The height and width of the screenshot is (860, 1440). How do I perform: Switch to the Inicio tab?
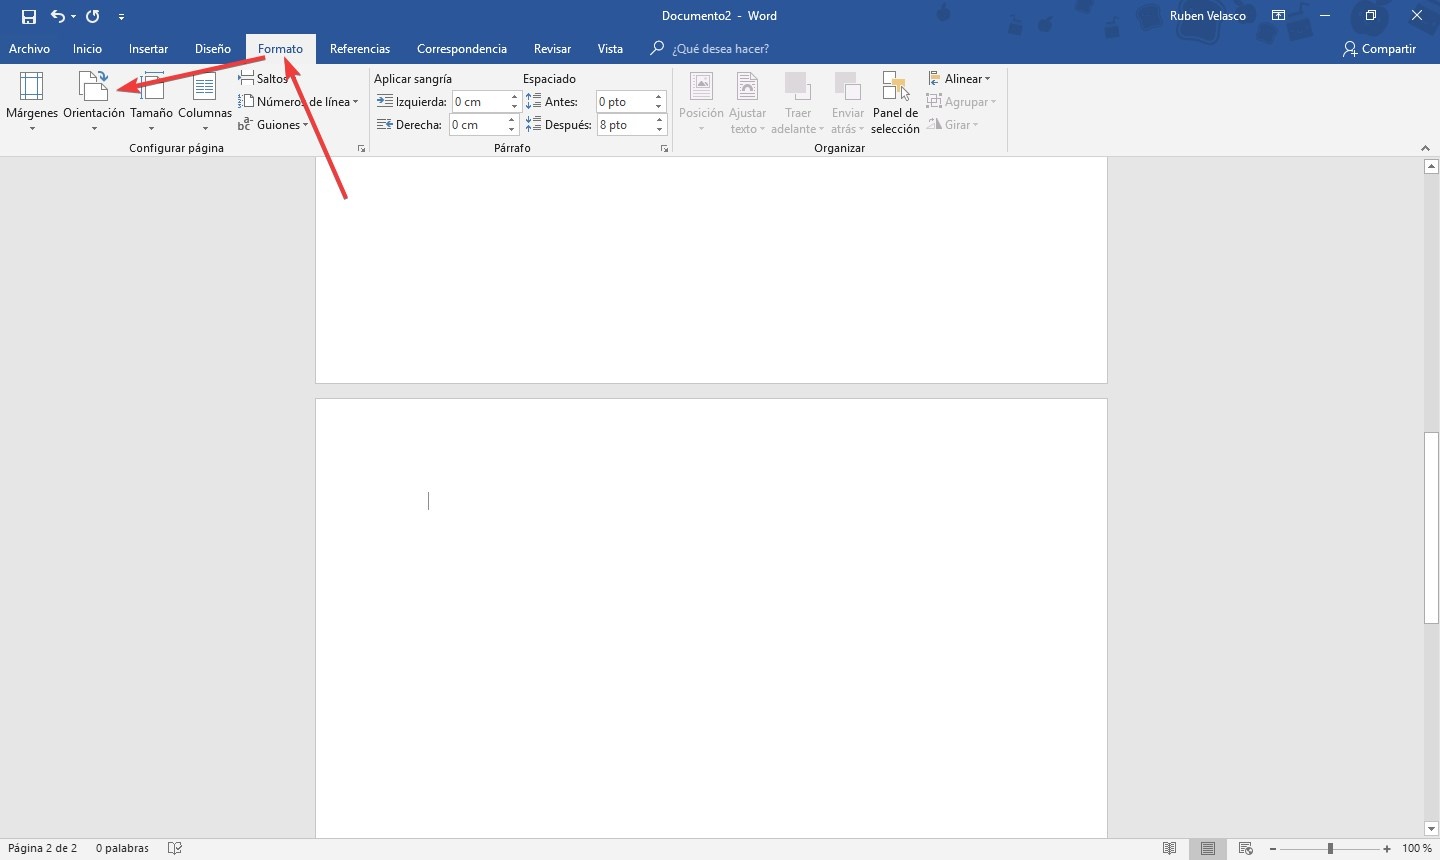click(x=87, y=48)
